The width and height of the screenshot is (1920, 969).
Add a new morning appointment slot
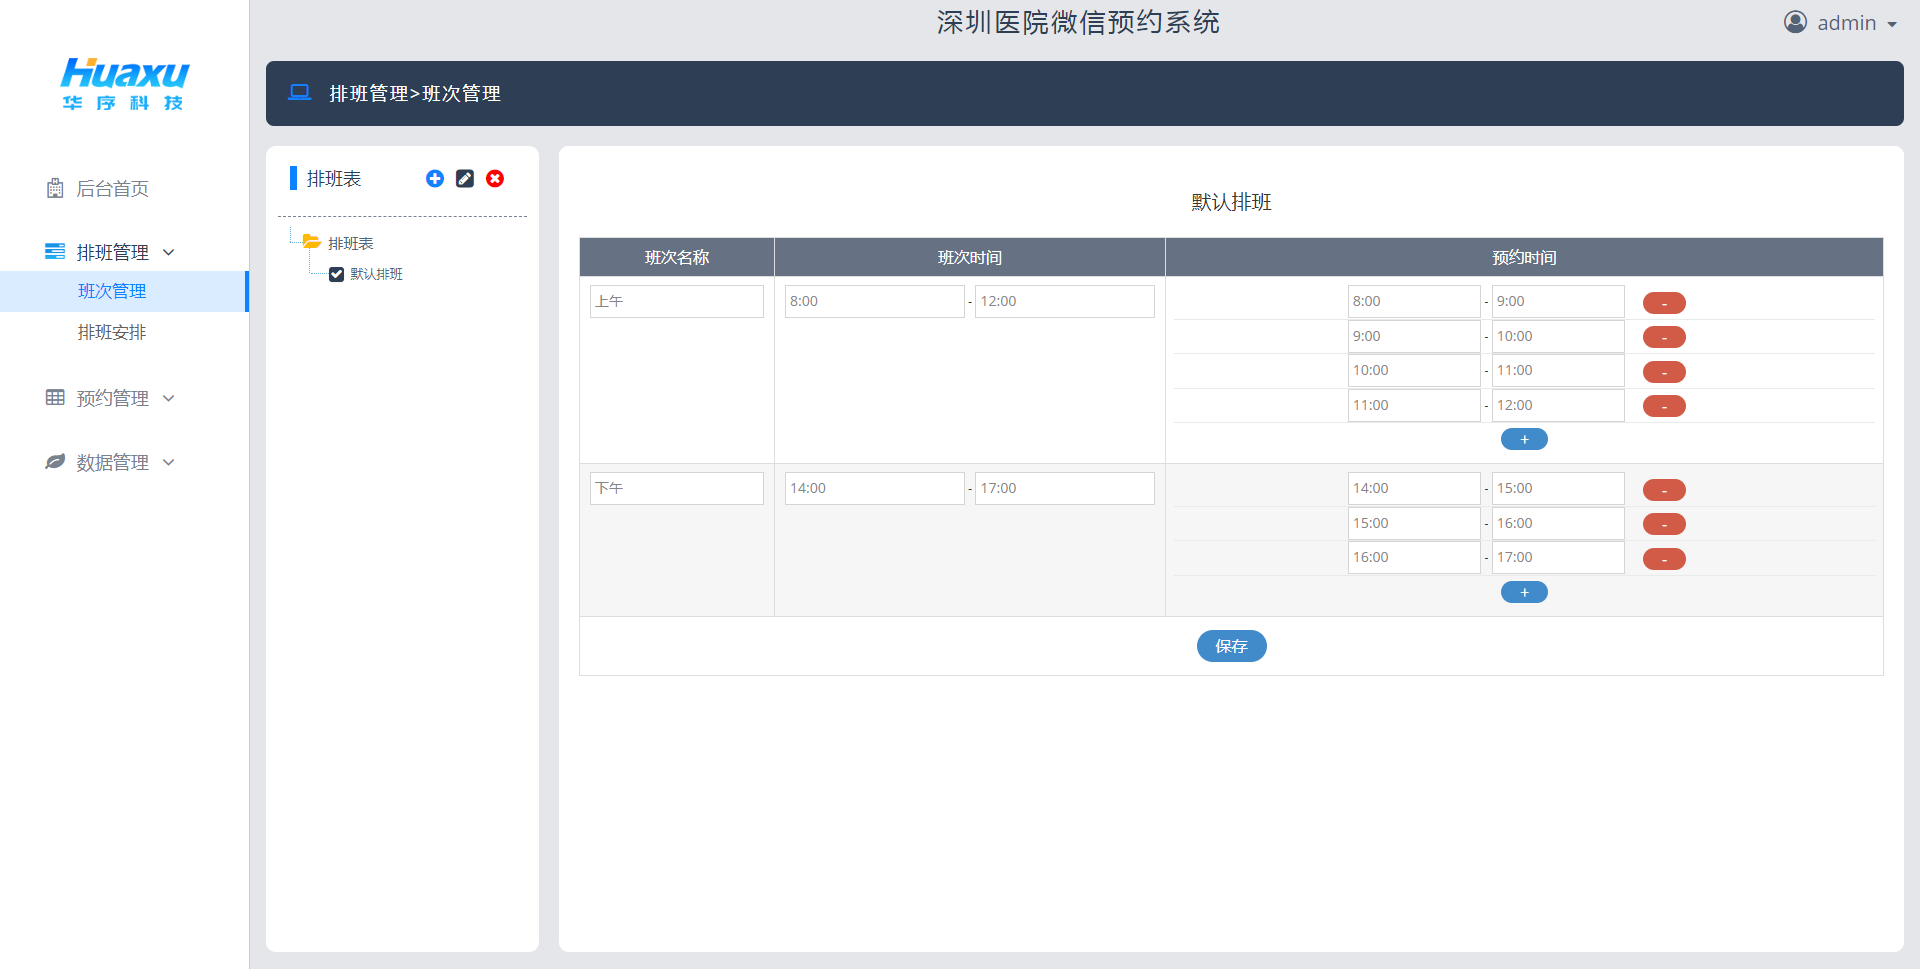[1524, 439]
